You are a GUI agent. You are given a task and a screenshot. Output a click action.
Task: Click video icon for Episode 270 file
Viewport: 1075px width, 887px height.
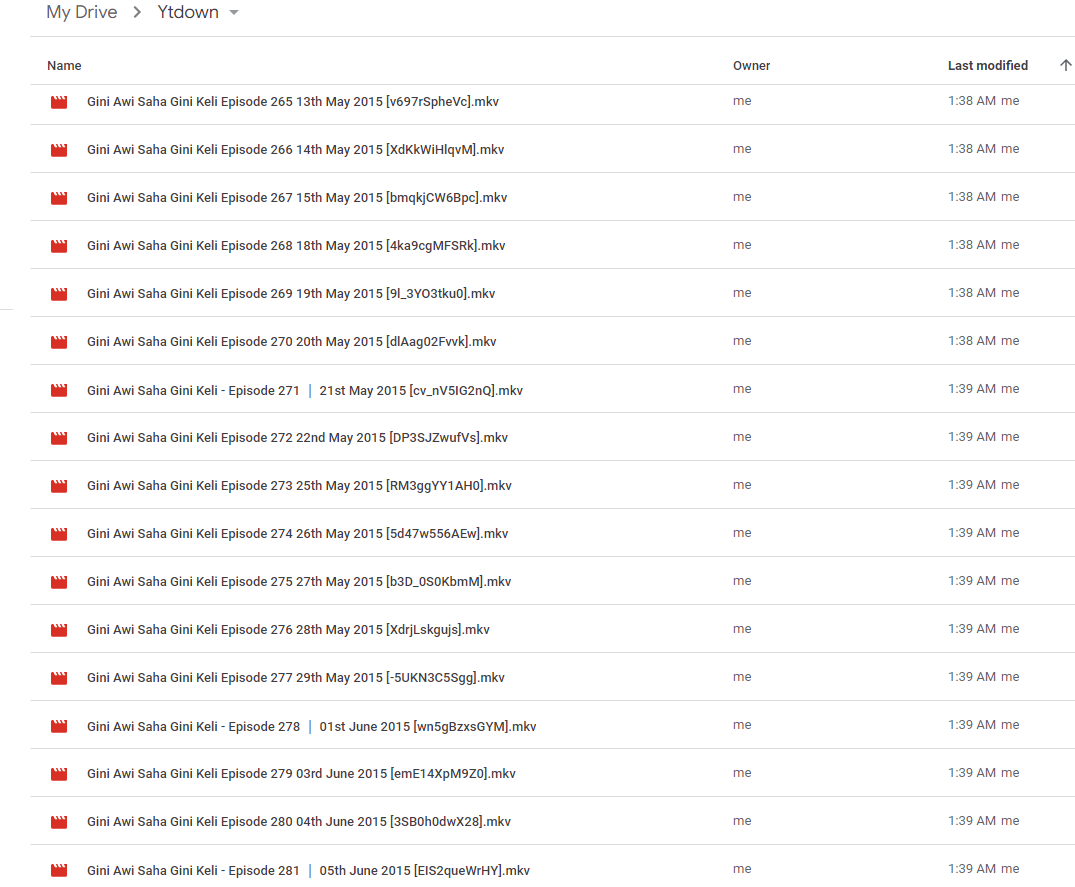pos(60,342)
